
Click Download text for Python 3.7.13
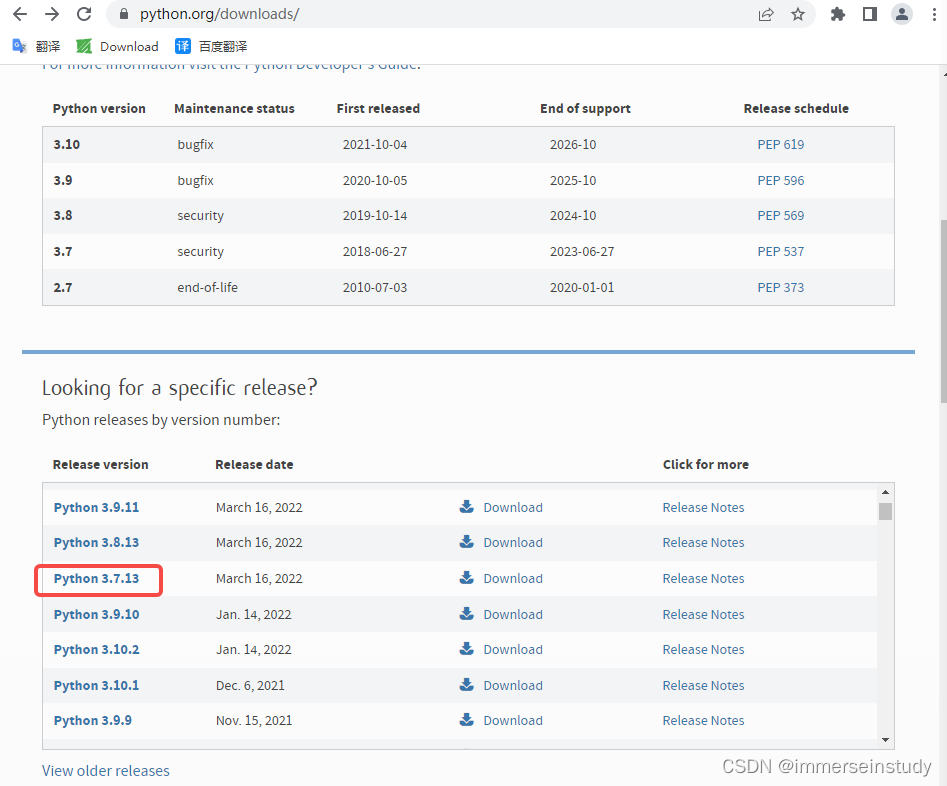tap(513, 579)
